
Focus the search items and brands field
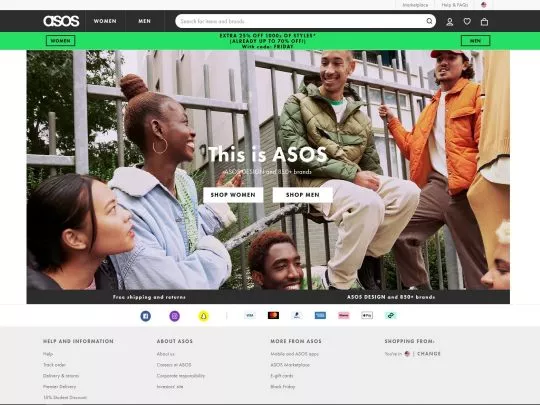[x=301, y=21]
